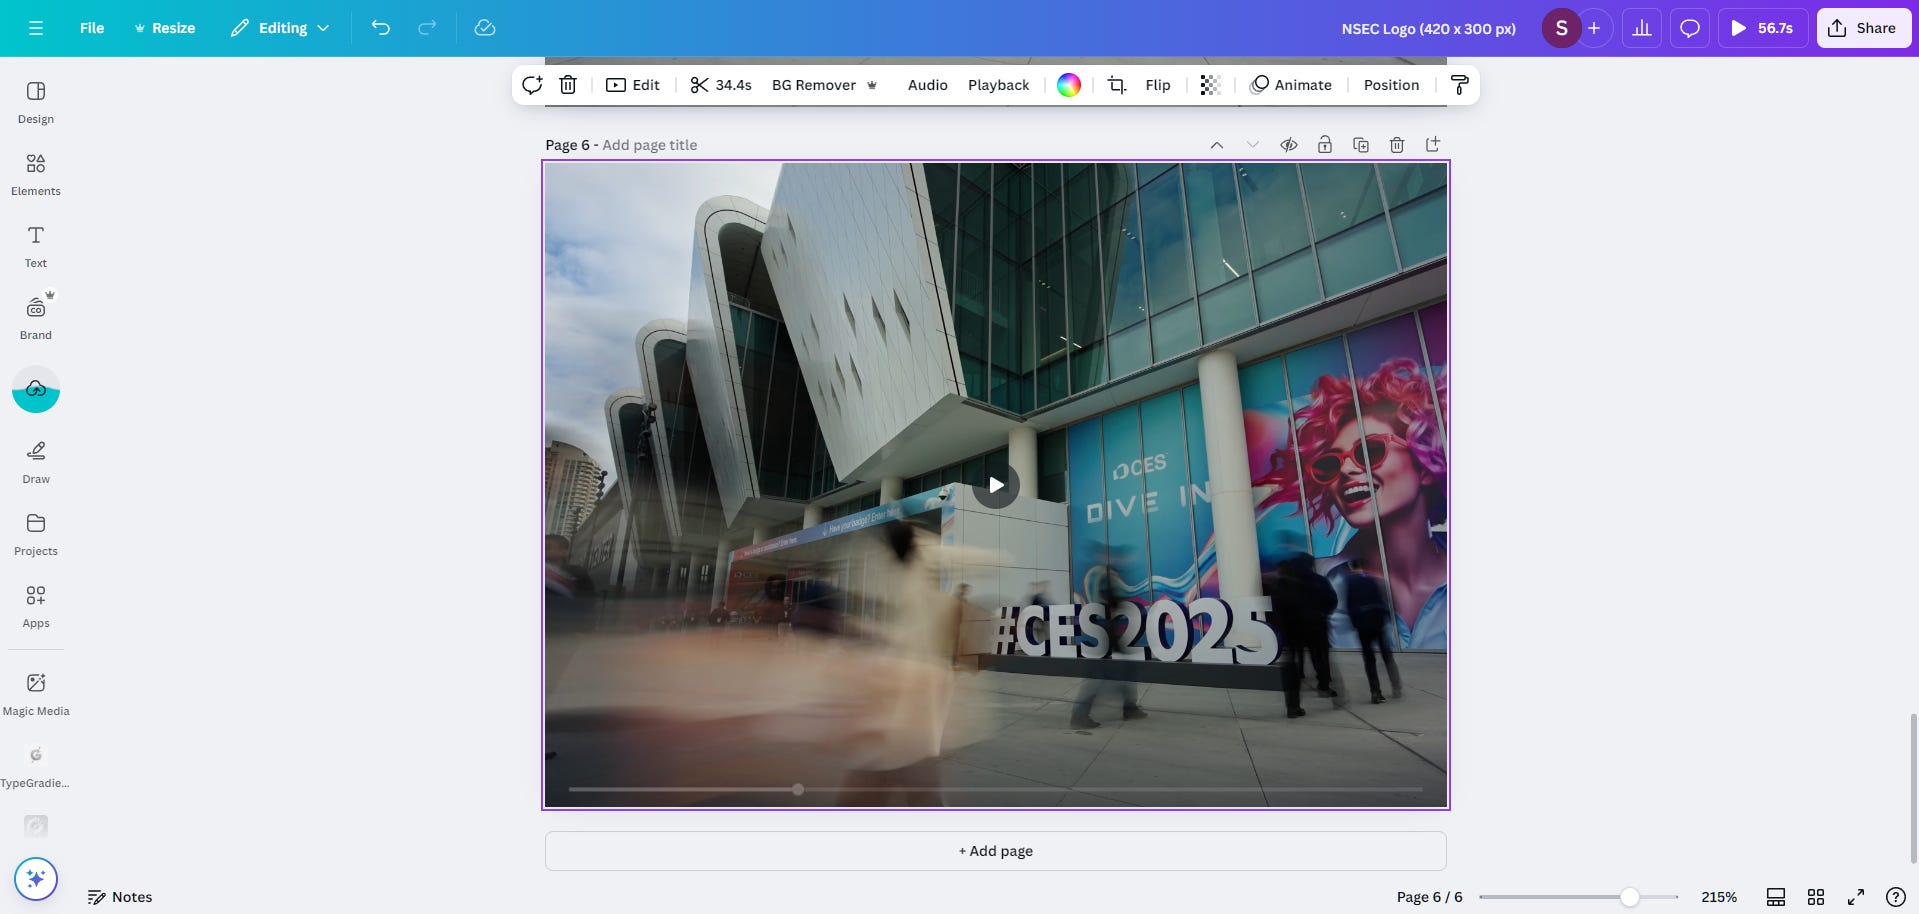Open Playback options

tap(998, 85)
